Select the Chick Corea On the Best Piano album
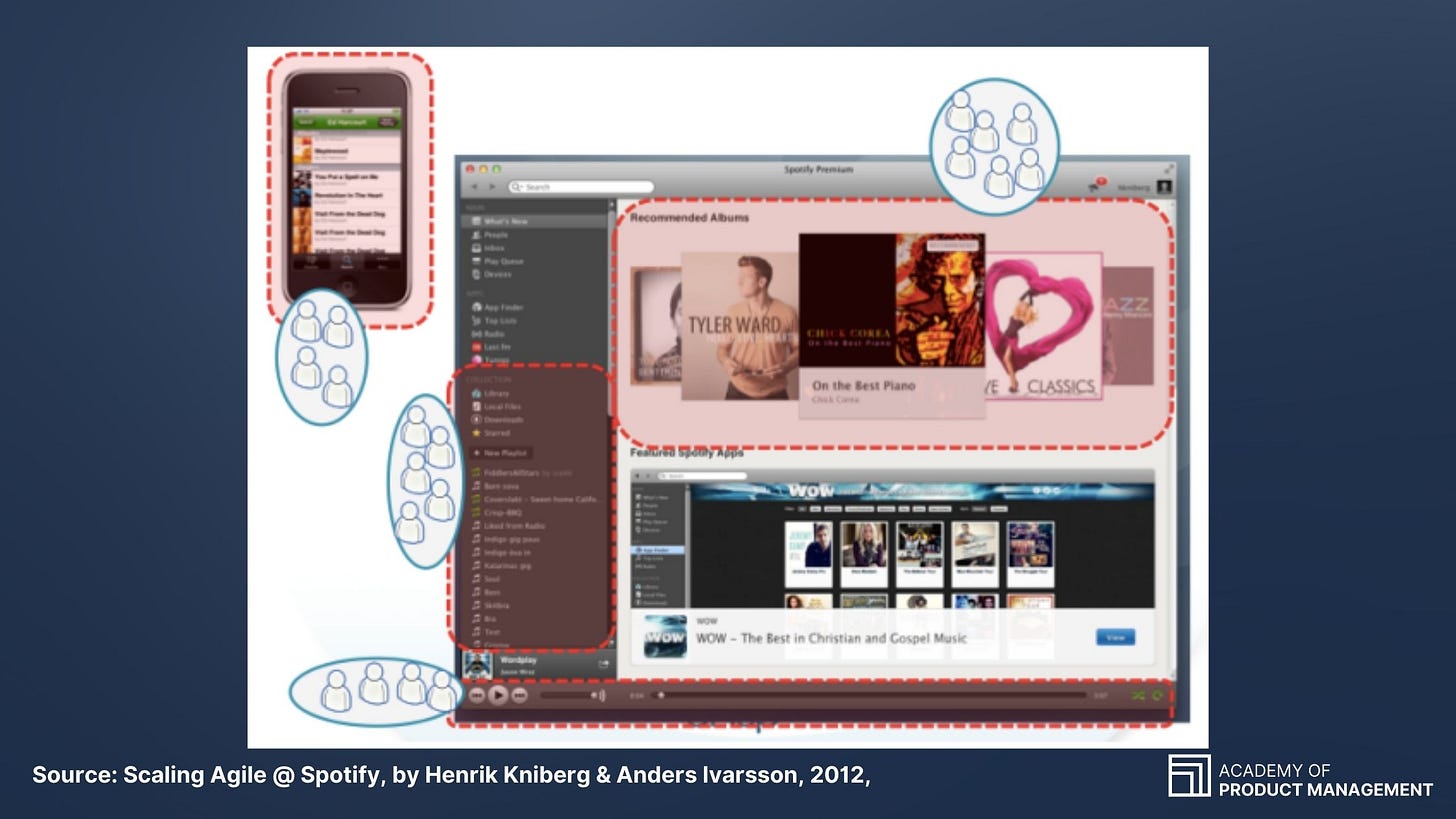Screen dimensions: 1456x819 coord(892,326)
